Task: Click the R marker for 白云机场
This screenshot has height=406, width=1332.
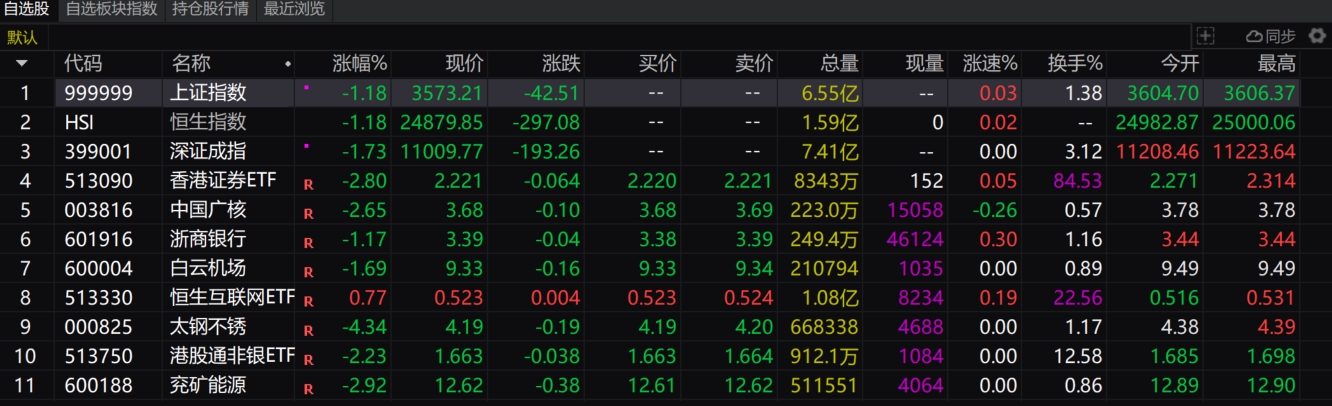Action: (308, 271)
